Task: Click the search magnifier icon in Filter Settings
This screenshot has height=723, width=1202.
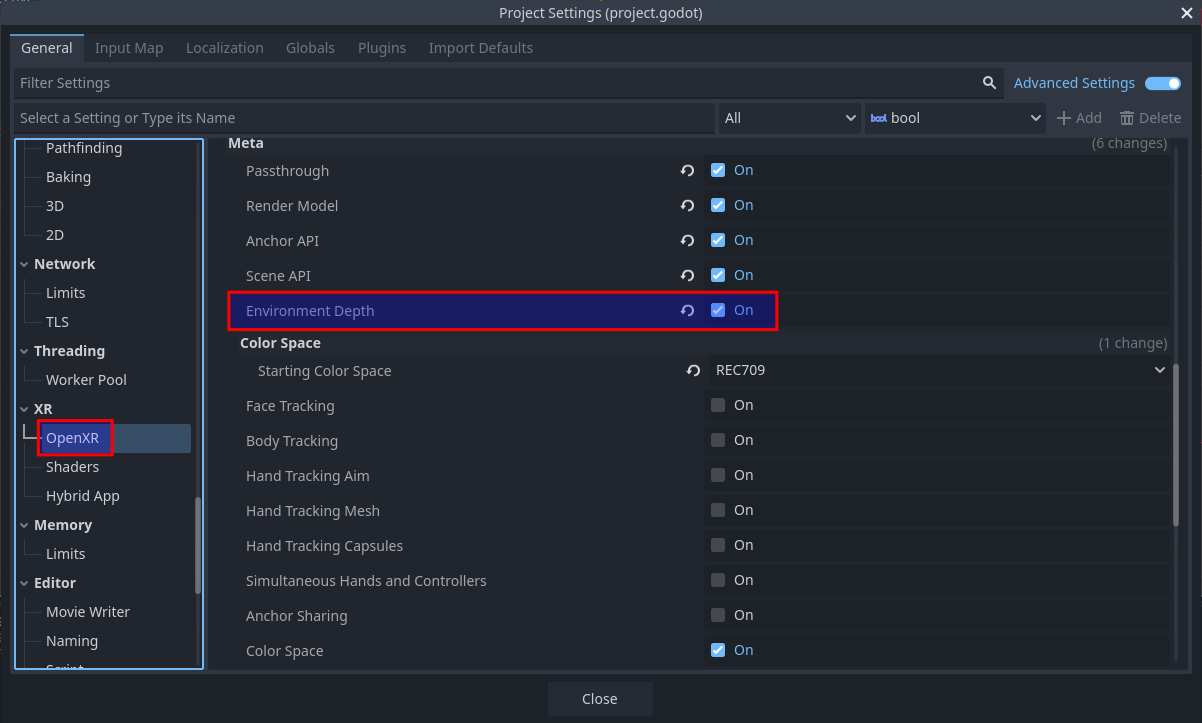Action: (x=988, y=83)
